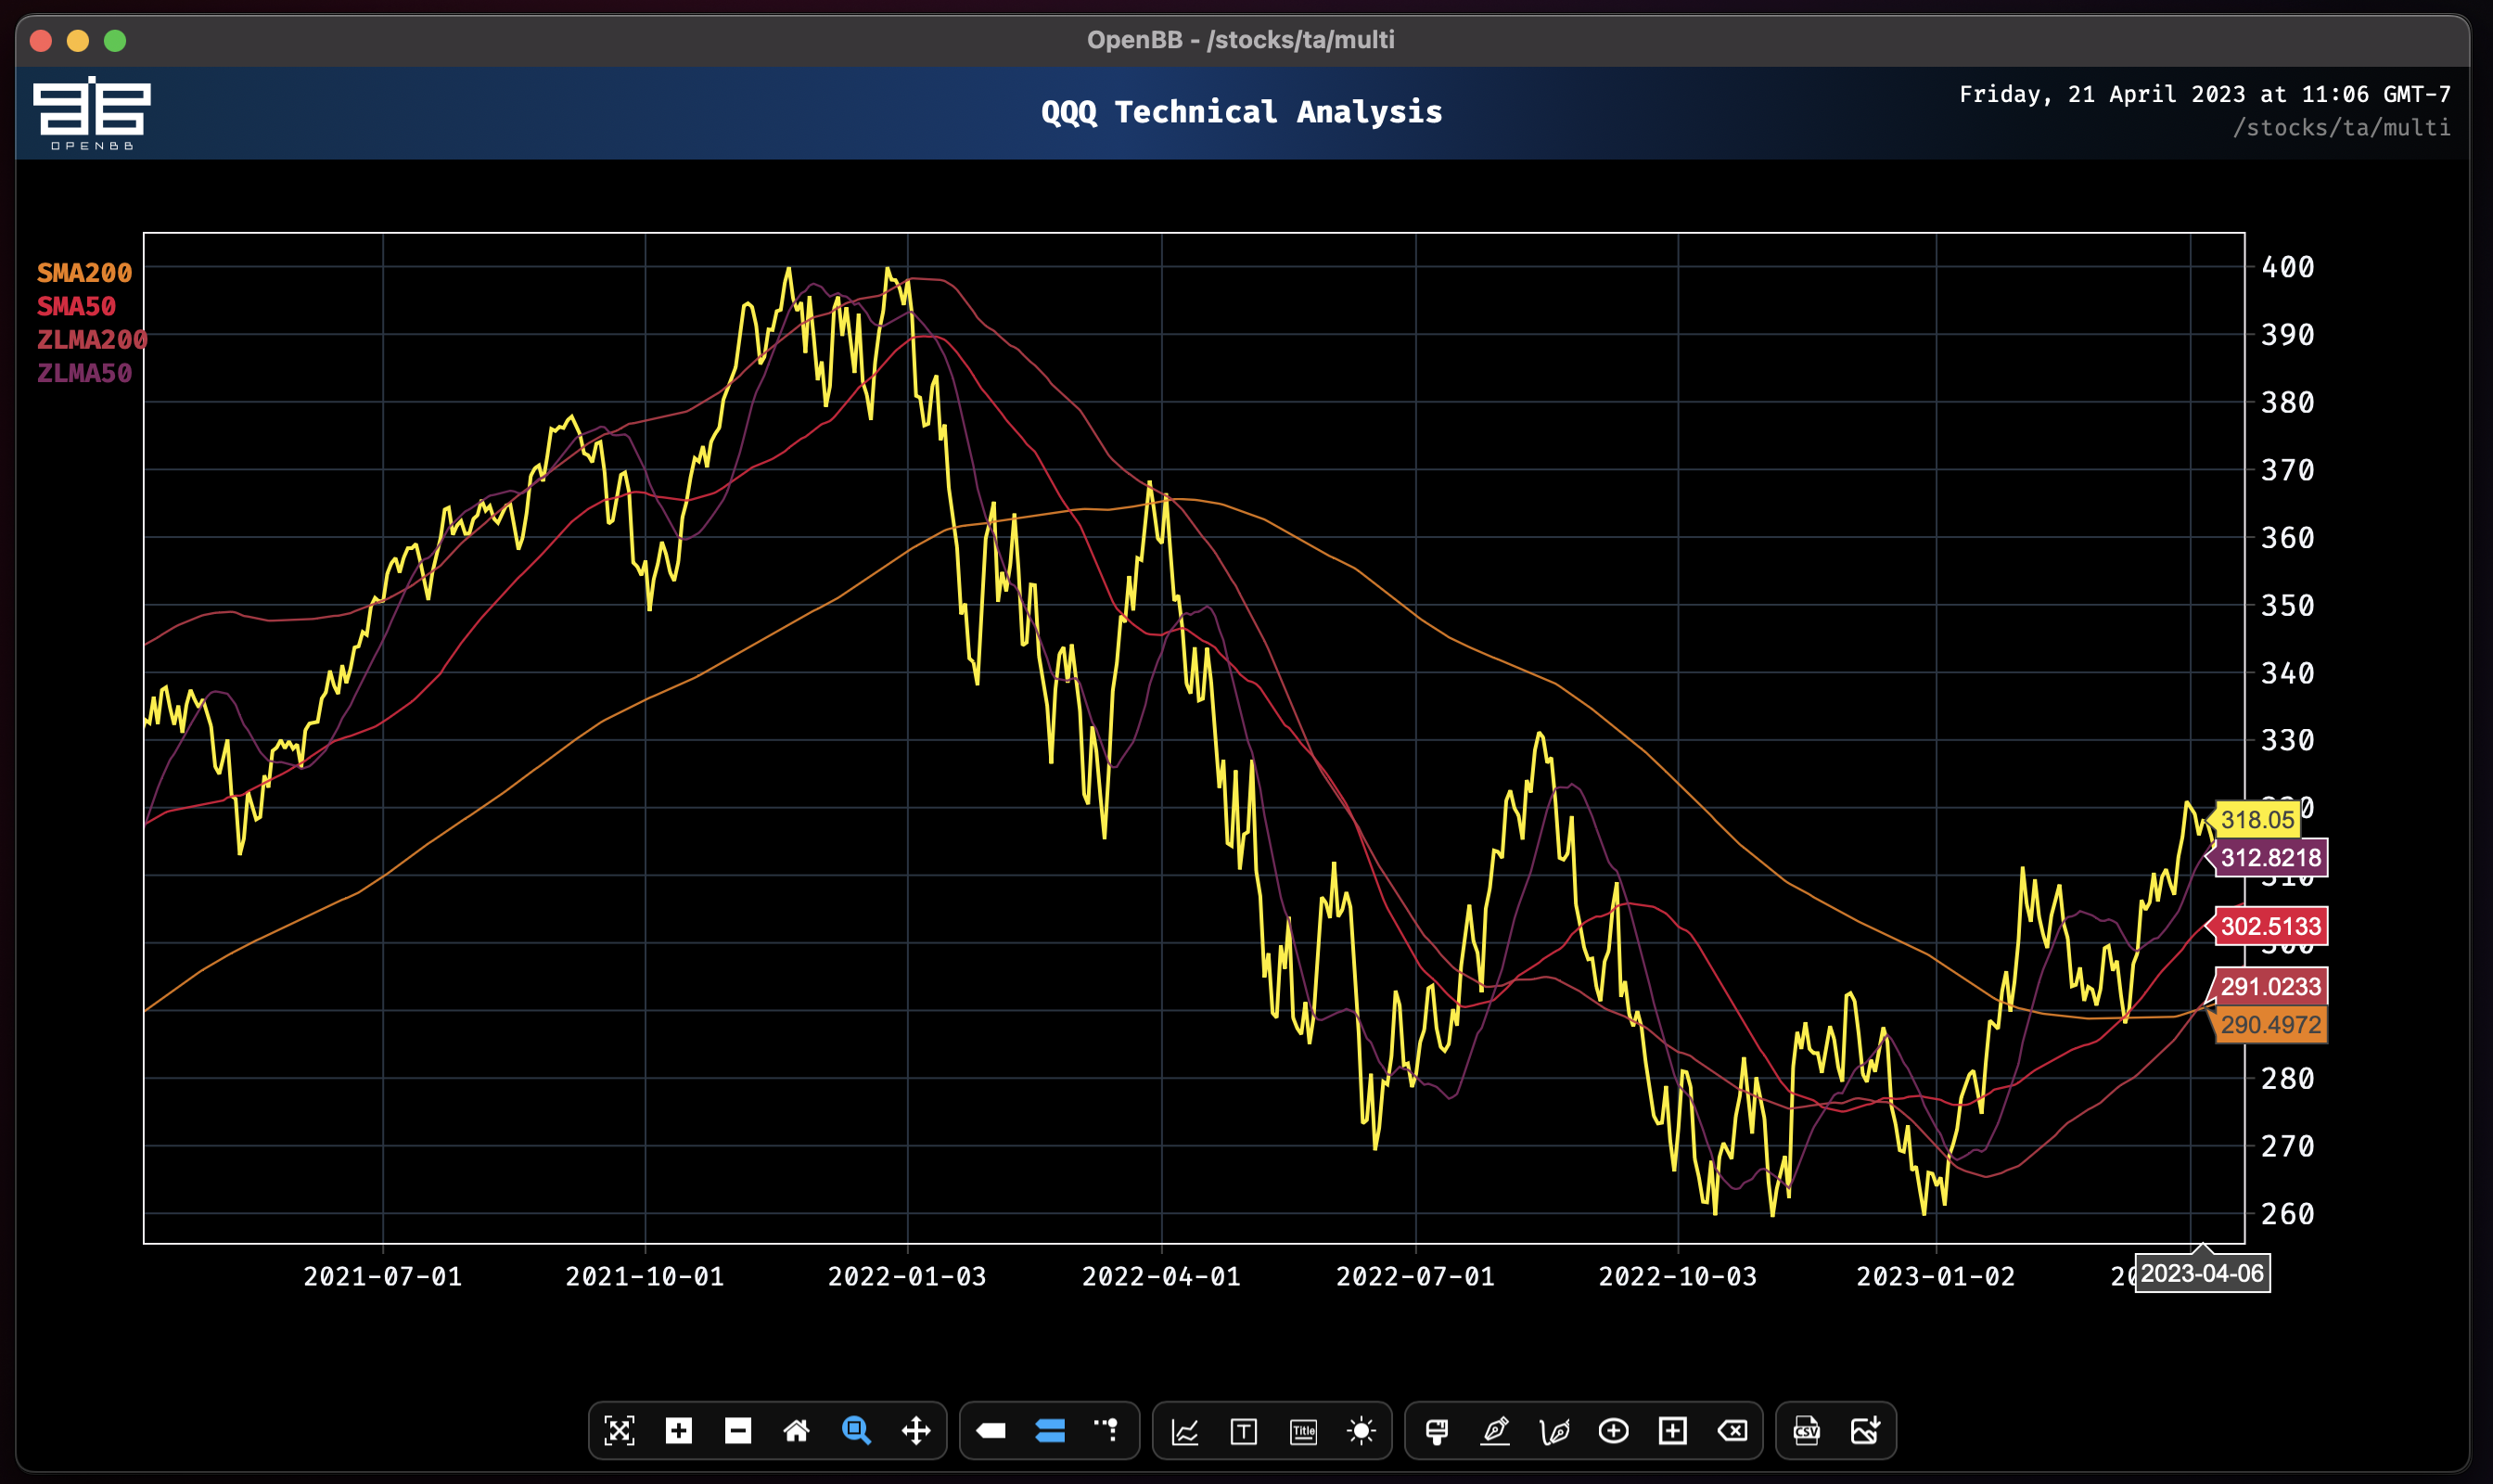2493x1484 pixels.
Task: Click the 280 y-axis label
Action: click(2287, 1079)
